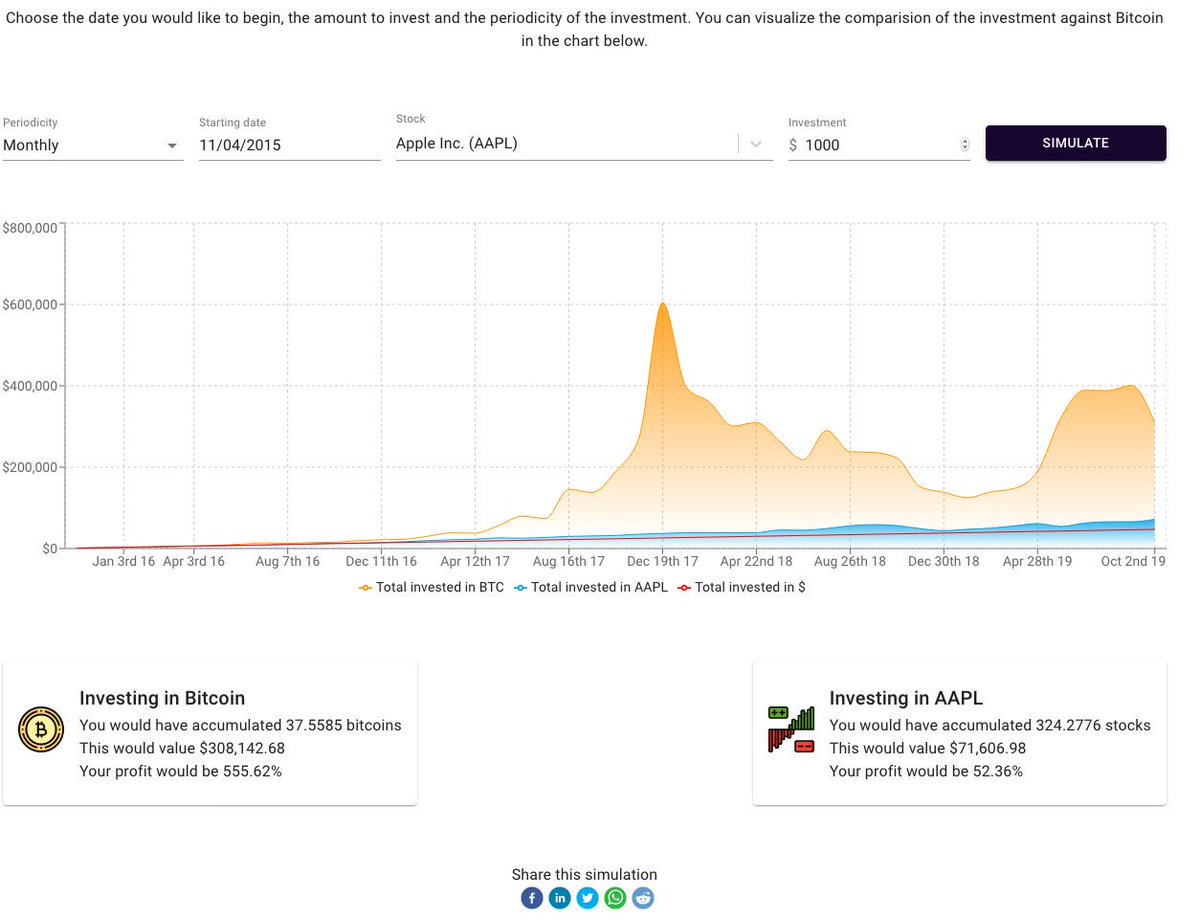Share the simulation on Facebook

click(x=531, y=897)
